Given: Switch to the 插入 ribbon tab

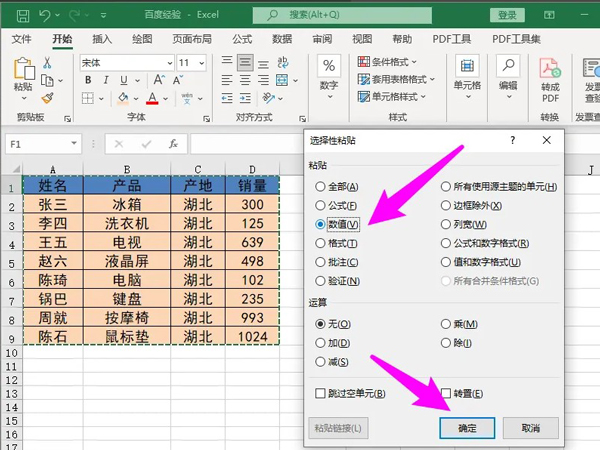Looking at the screenshot, I should (x=101, y=39).
